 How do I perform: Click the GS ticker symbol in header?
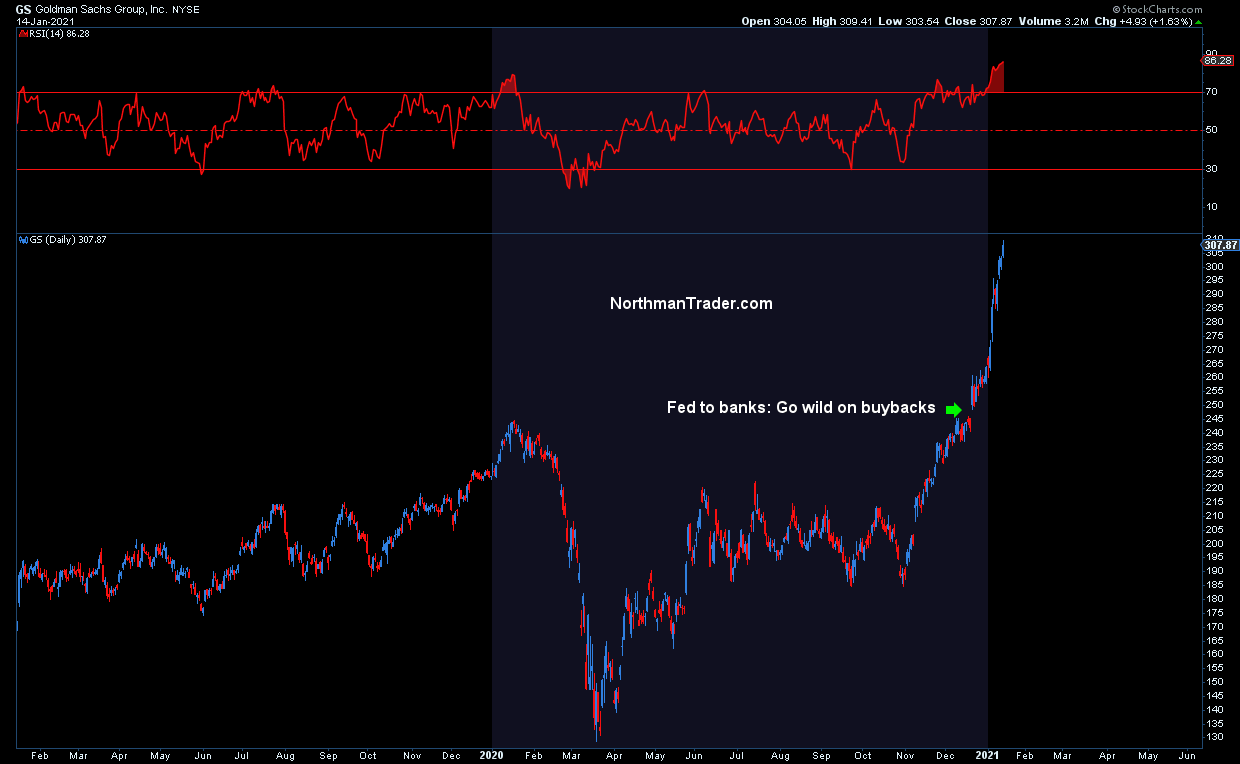(x=23, y=8)
